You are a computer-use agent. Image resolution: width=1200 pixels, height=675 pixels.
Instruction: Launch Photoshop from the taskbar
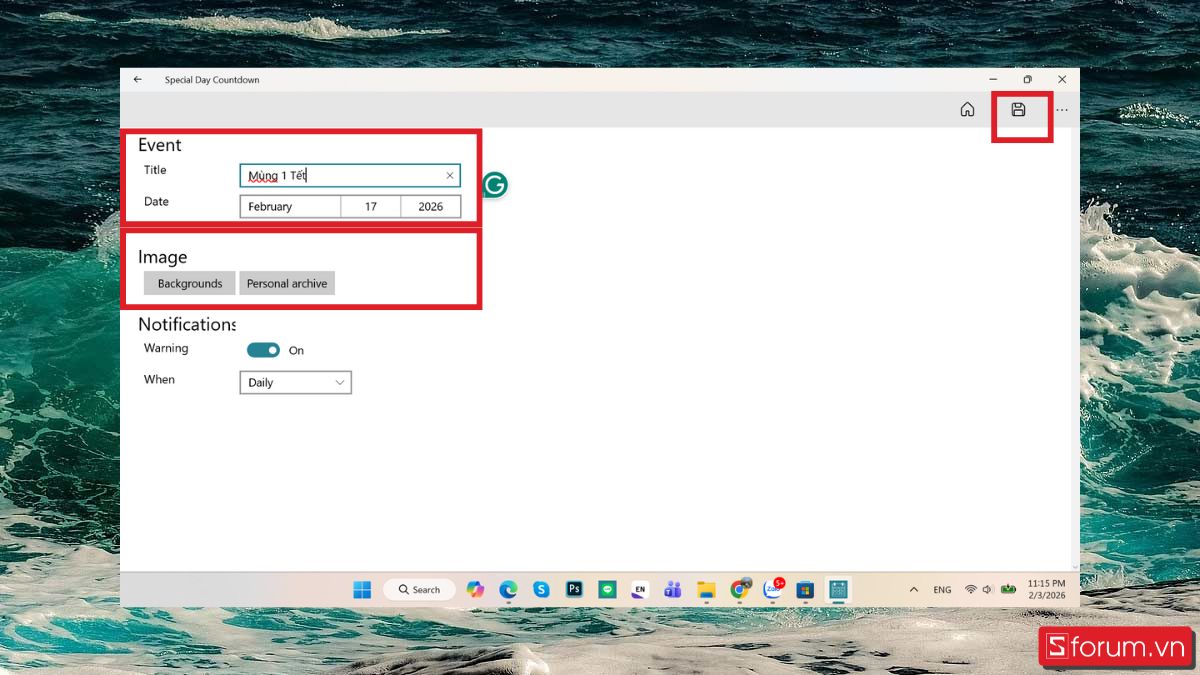click(x=574, y=590)
